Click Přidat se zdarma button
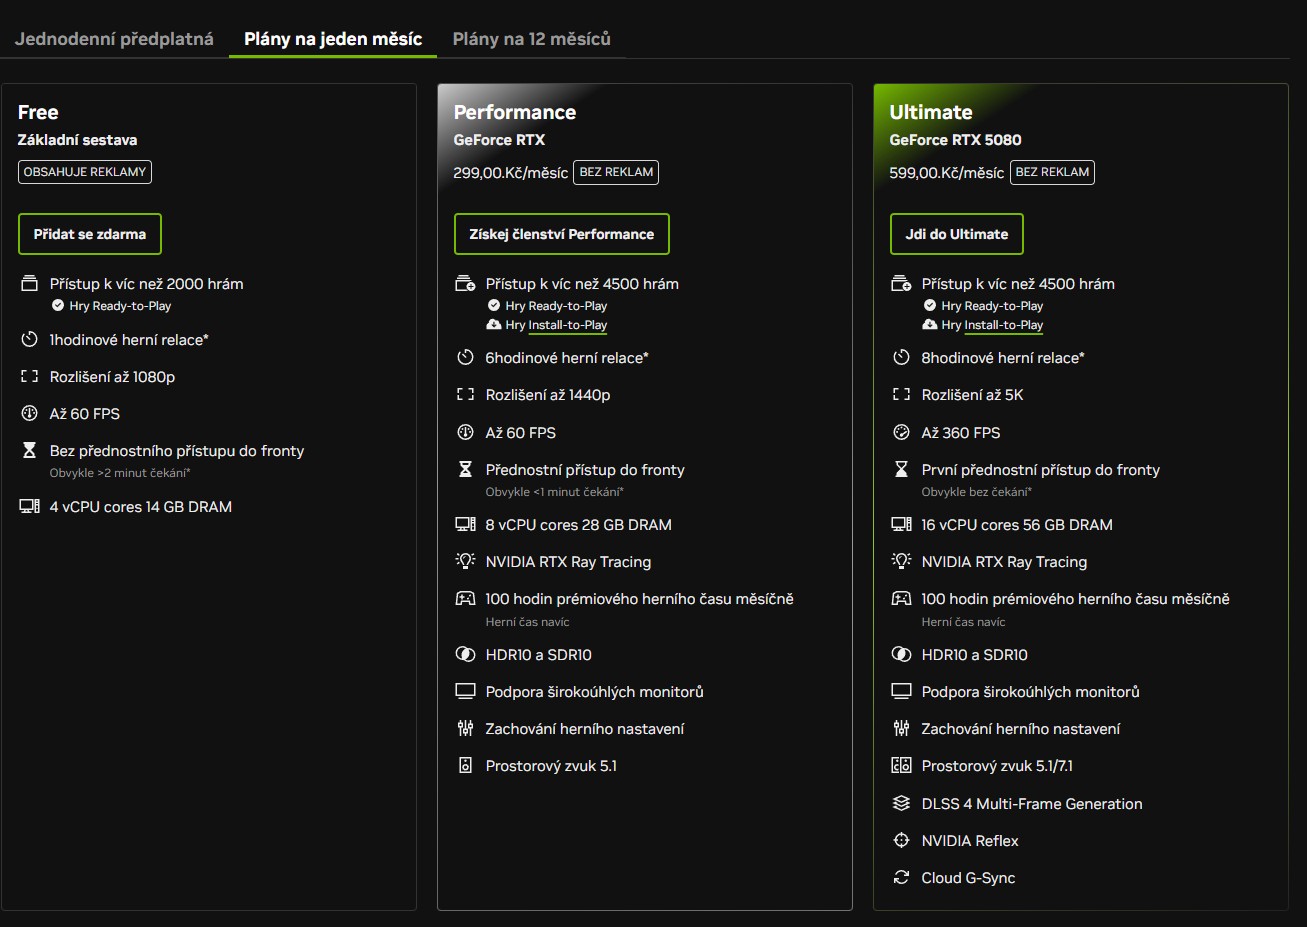Image resolution: width=1307 pixels, height=927 pixels. [90, 234]
